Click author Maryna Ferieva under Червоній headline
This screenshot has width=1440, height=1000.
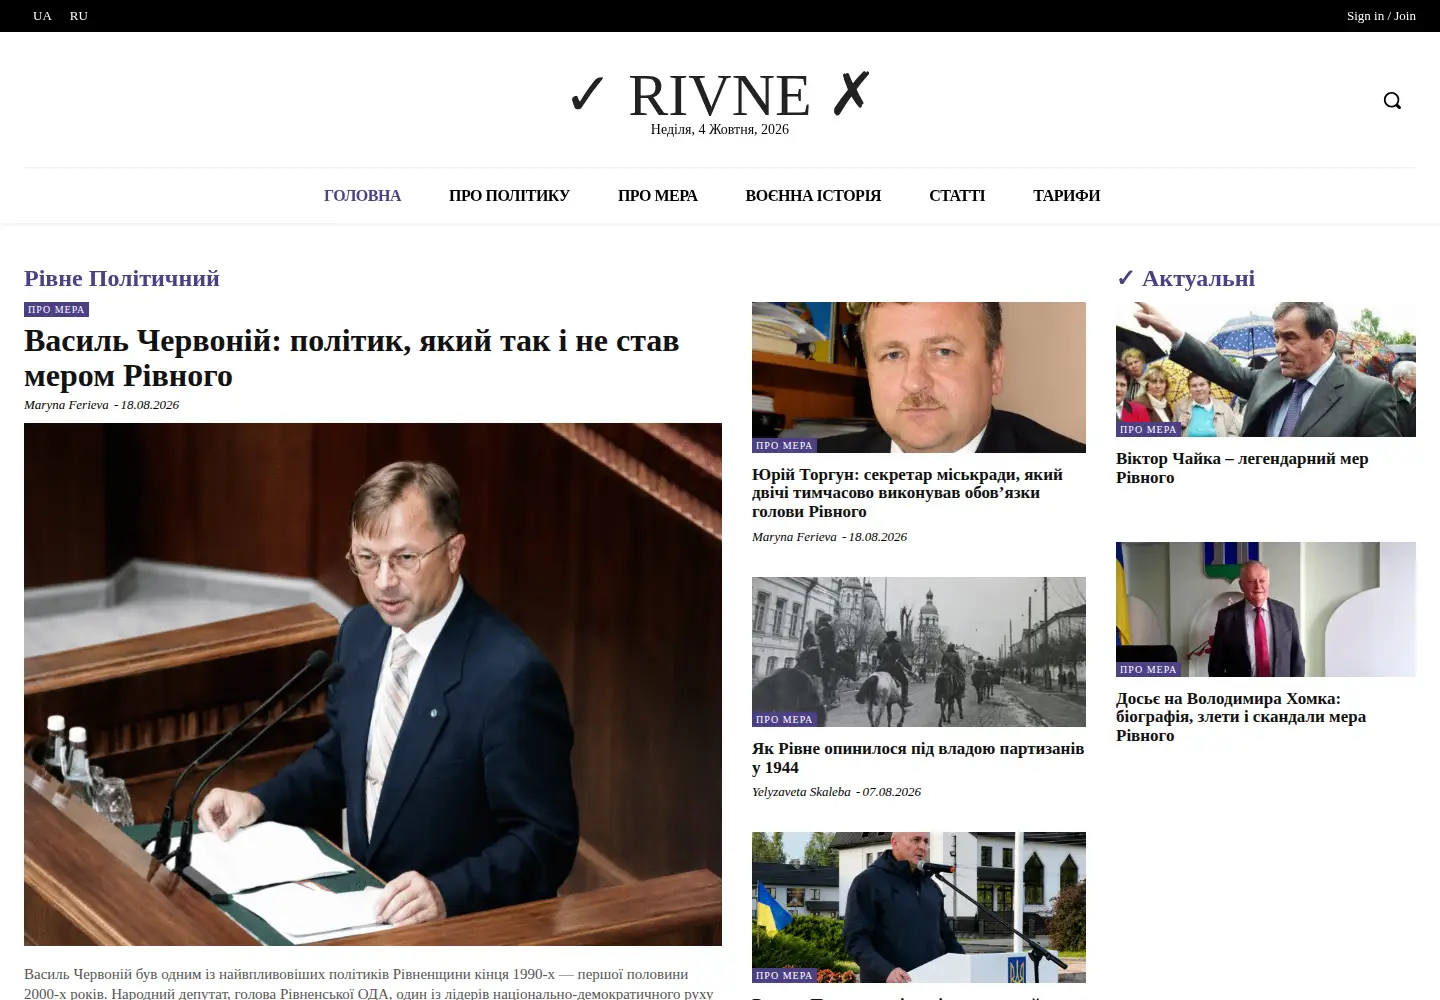point(66,405)
